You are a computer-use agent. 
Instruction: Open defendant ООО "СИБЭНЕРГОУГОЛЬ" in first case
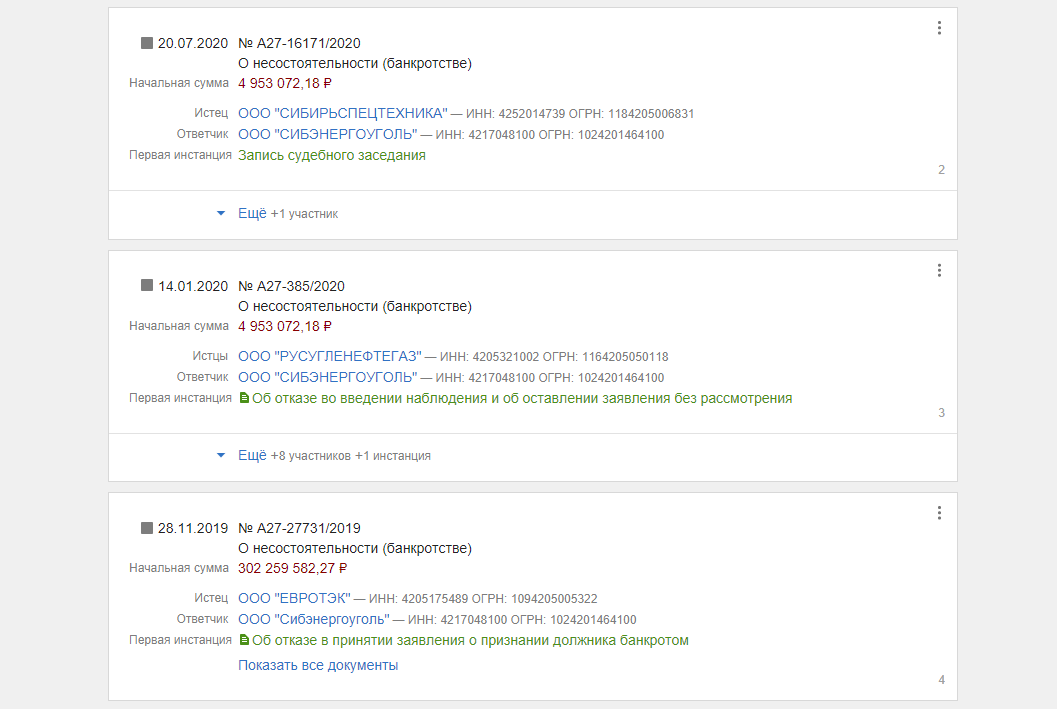click(327, 135)
